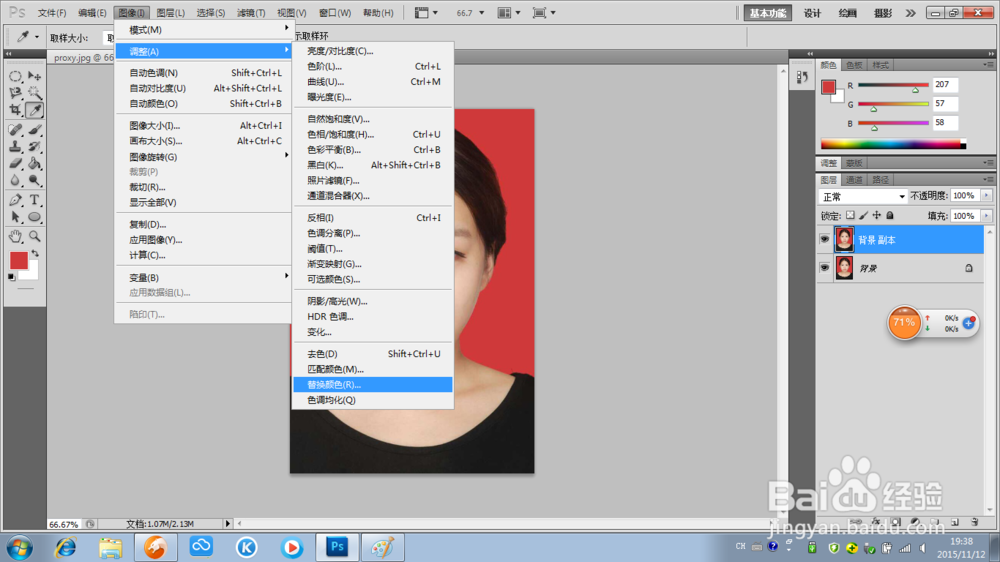Select the Type tool
This screenshot has width=1000, height=562.
tap(34, 200)
